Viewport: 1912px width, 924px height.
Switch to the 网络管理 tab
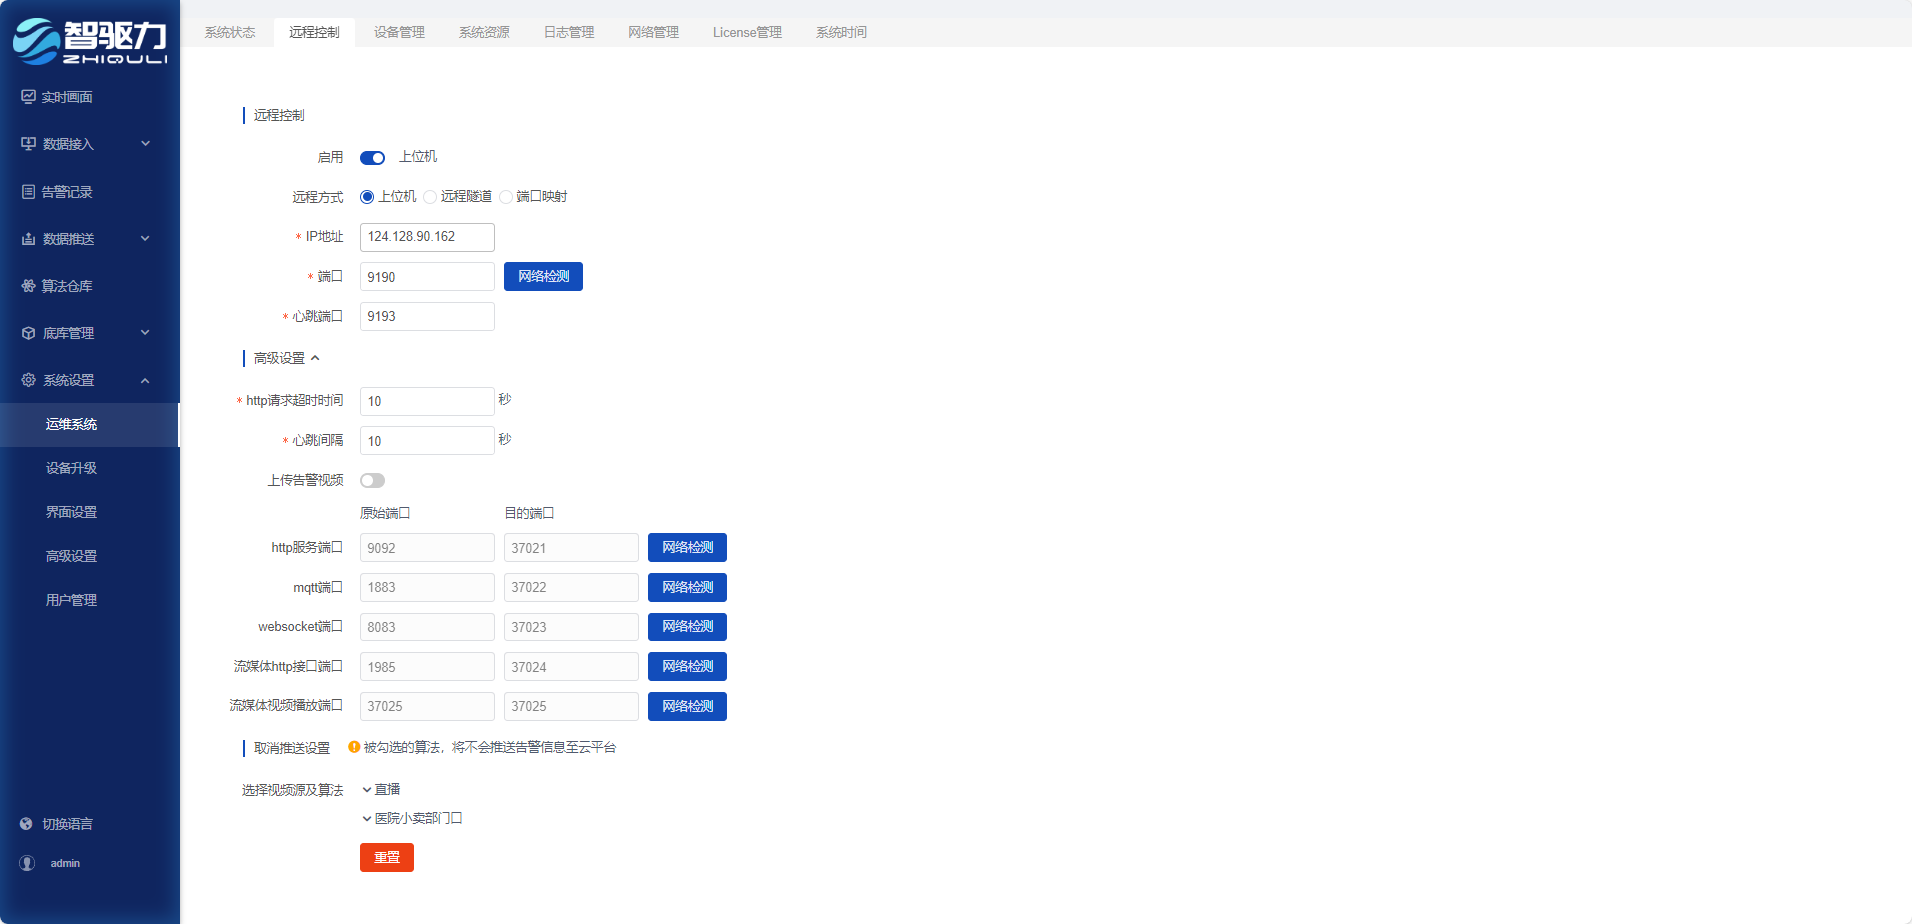[653, 32]
